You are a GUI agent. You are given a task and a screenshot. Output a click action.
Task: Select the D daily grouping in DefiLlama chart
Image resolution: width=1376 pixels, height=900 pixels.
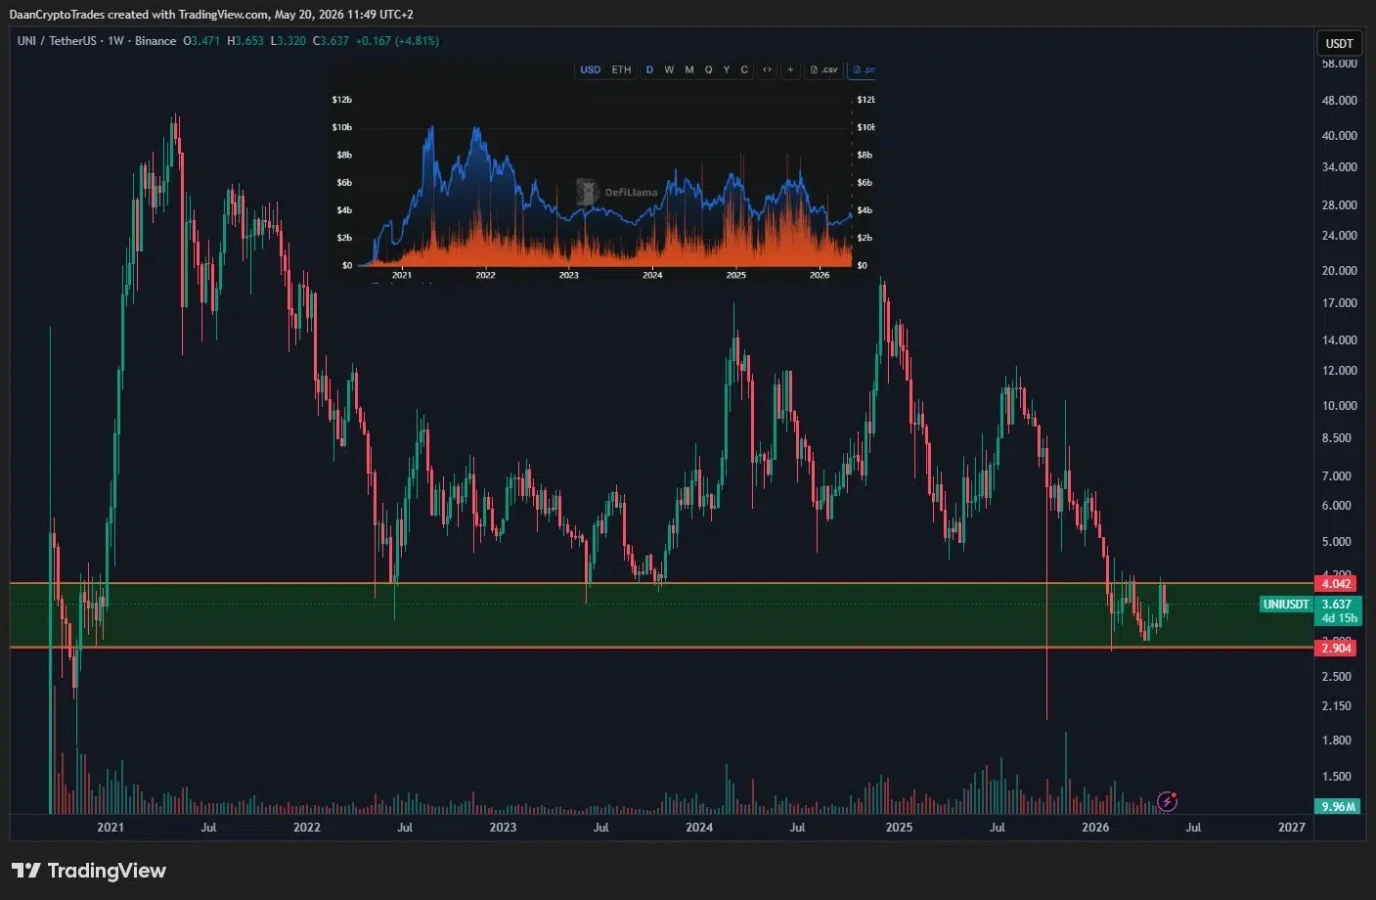[x=649, y=70]
